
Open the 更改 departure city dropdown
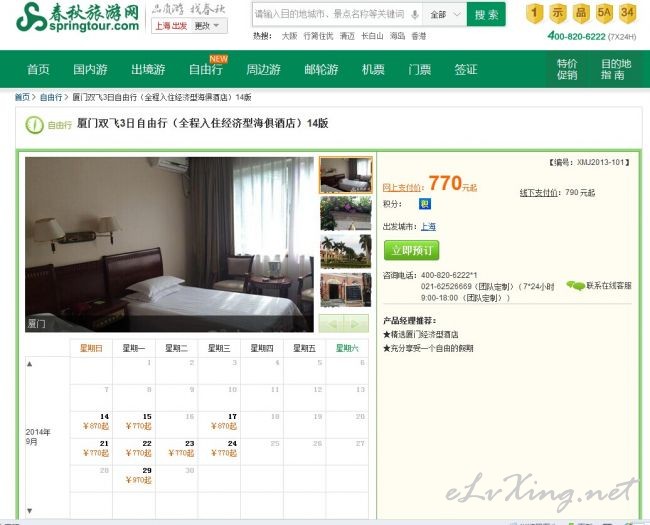[x=207, y=26]
